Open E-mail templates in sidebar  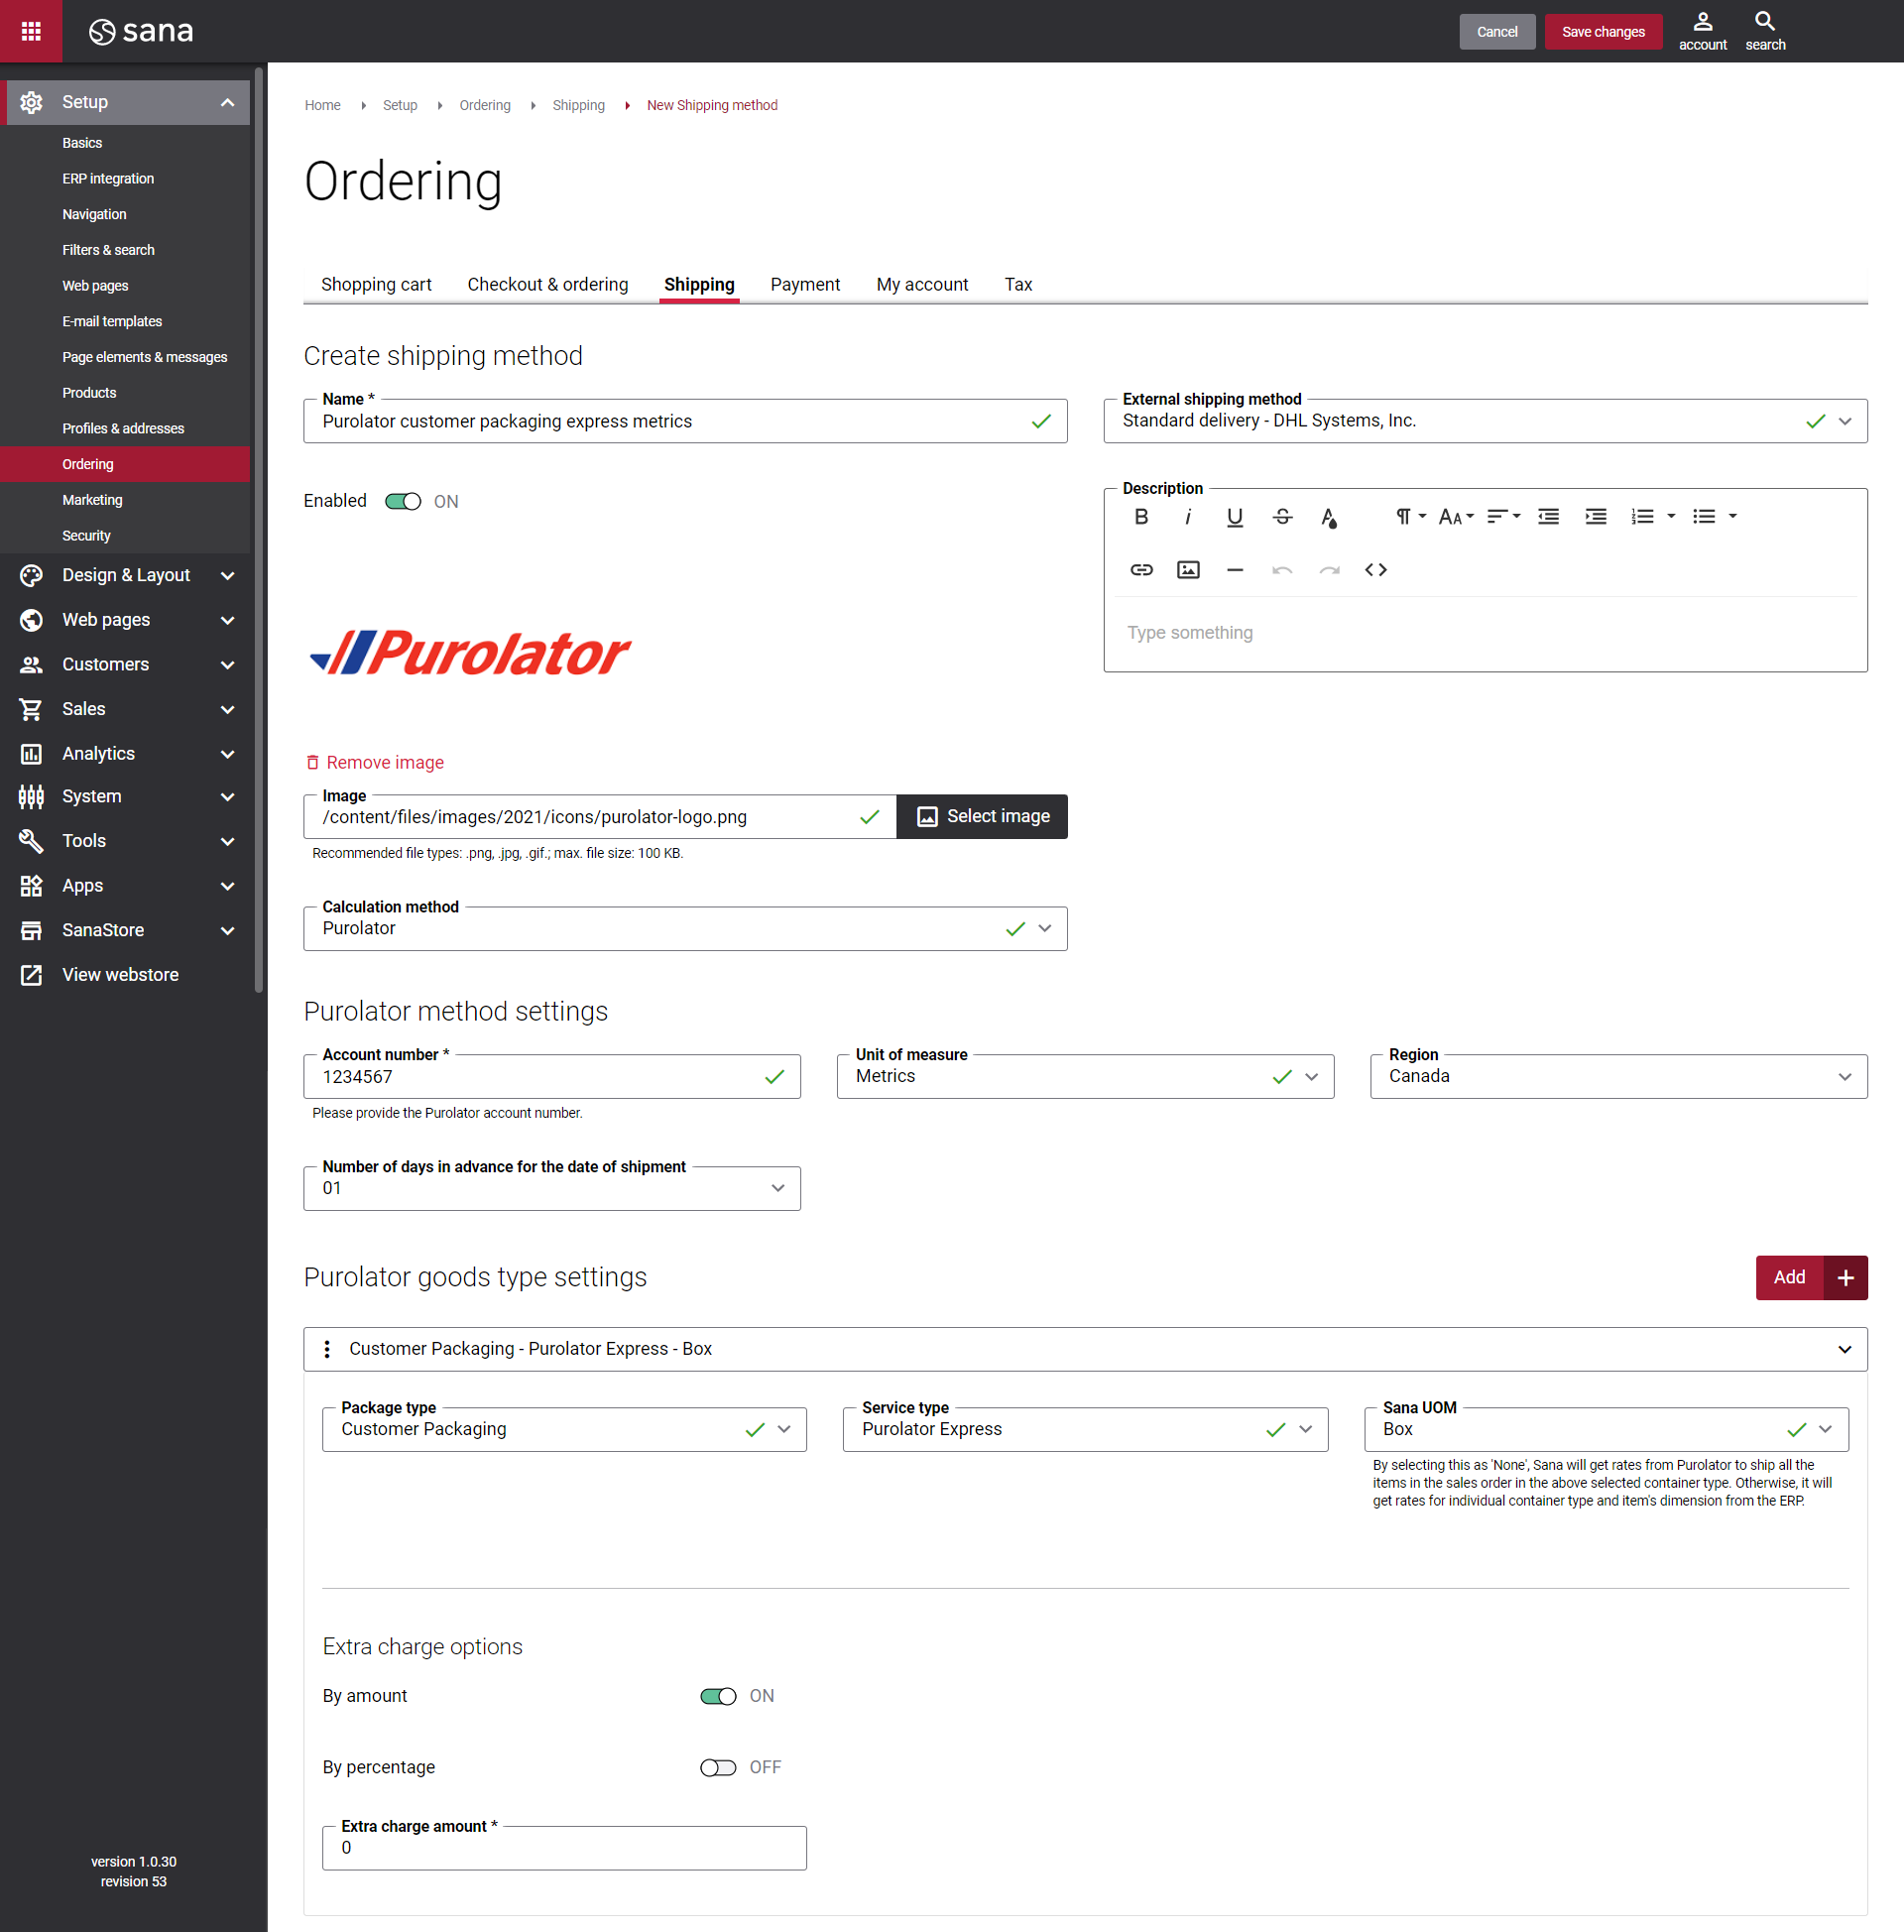point(112,321)
